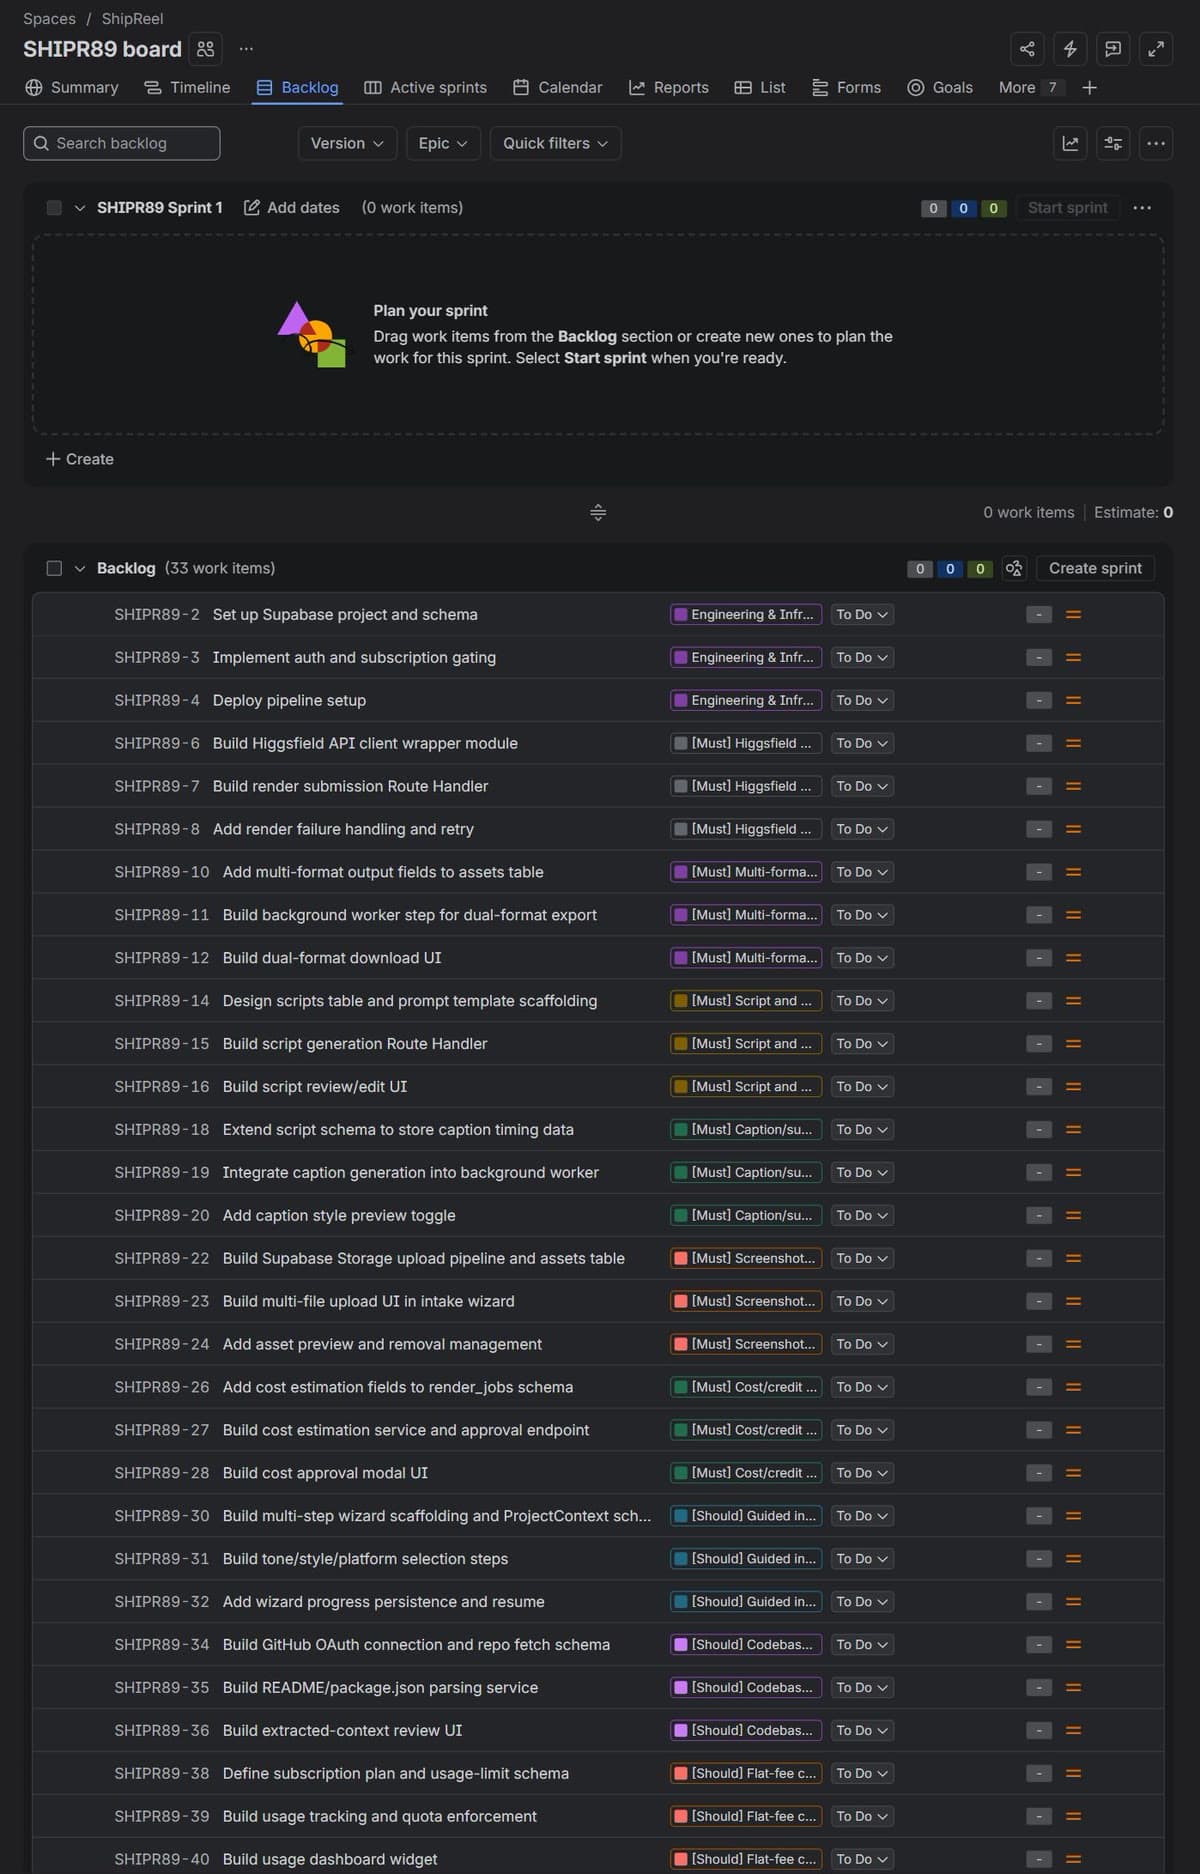Enter full screen with expand icon
This screenshot has width=1200, height=1874.
point(1156,49)
